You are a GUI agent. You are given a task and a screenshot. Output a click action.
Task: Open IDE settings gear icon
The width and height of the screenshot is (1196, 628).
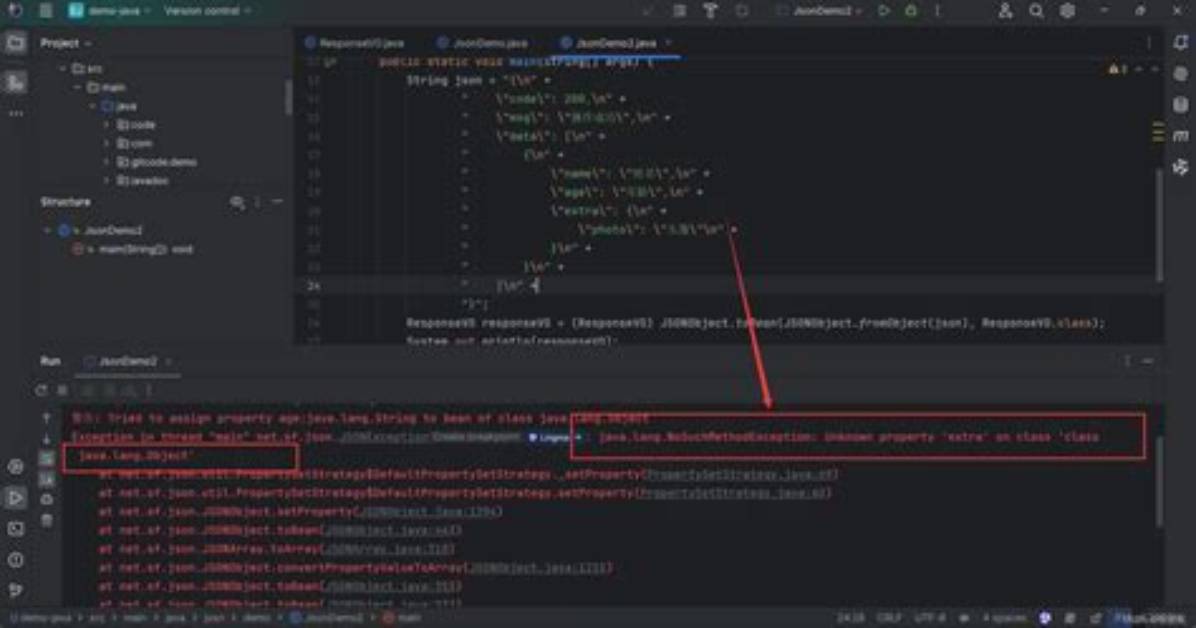coord(1067,11)
